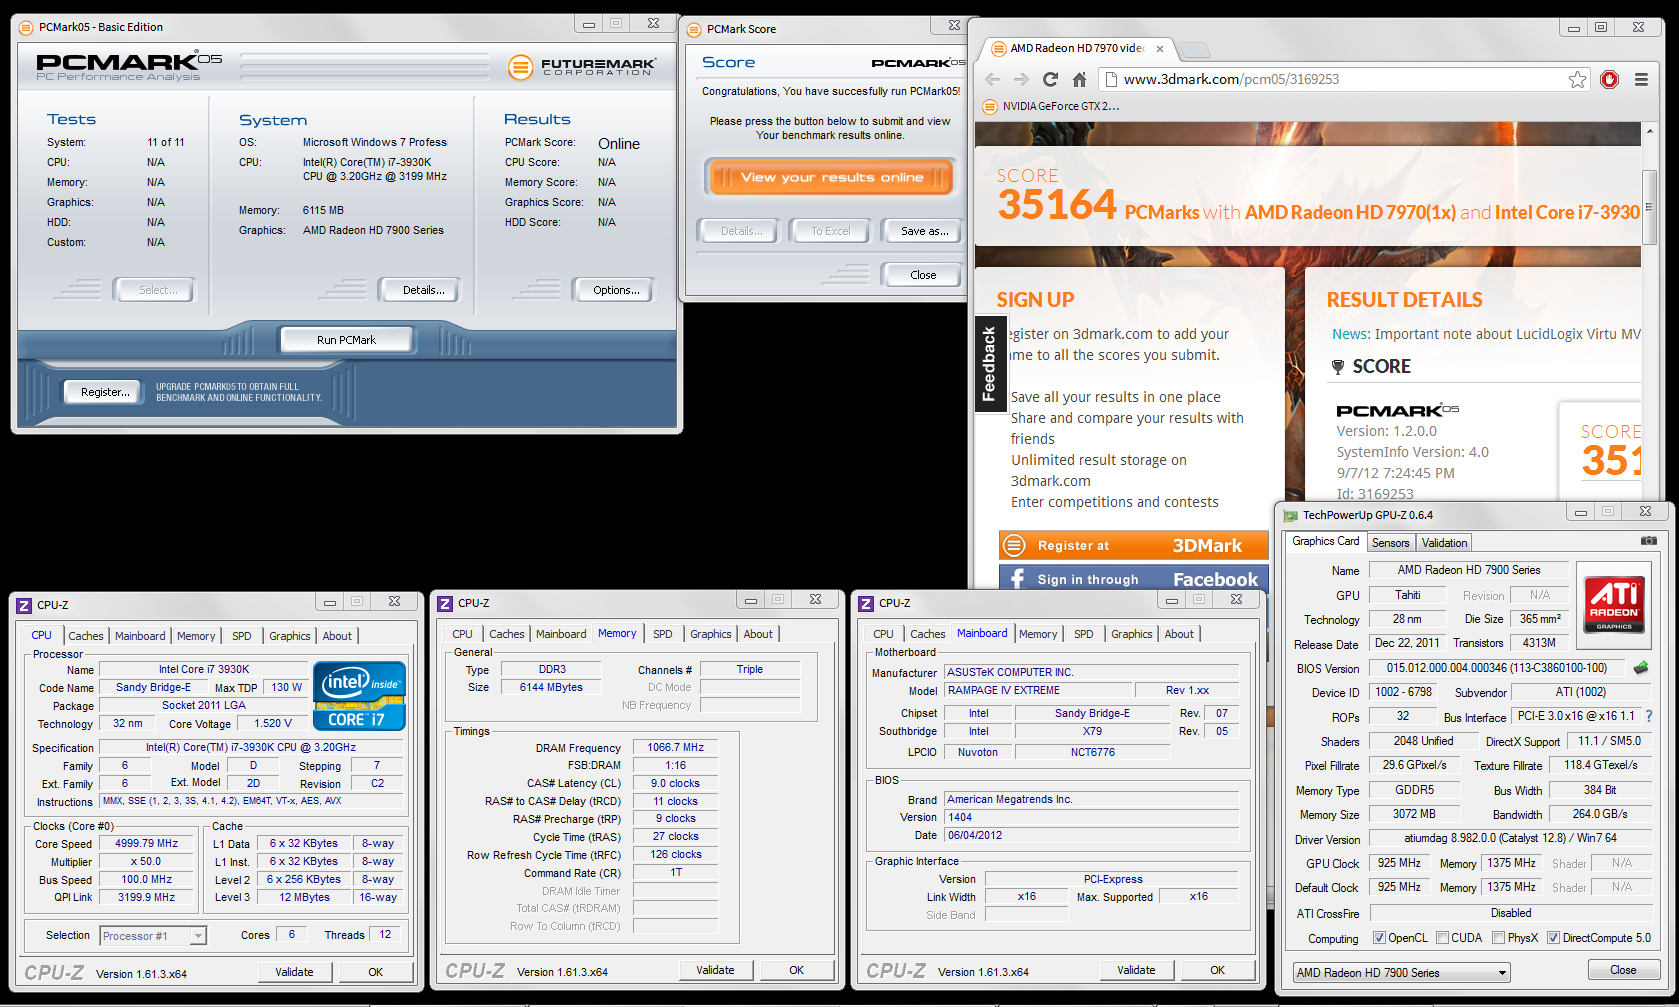Bookmark this page with the star icon
This screenshot has width=1679, height=1007.
pyautogui.click(x=1577, y=80)
